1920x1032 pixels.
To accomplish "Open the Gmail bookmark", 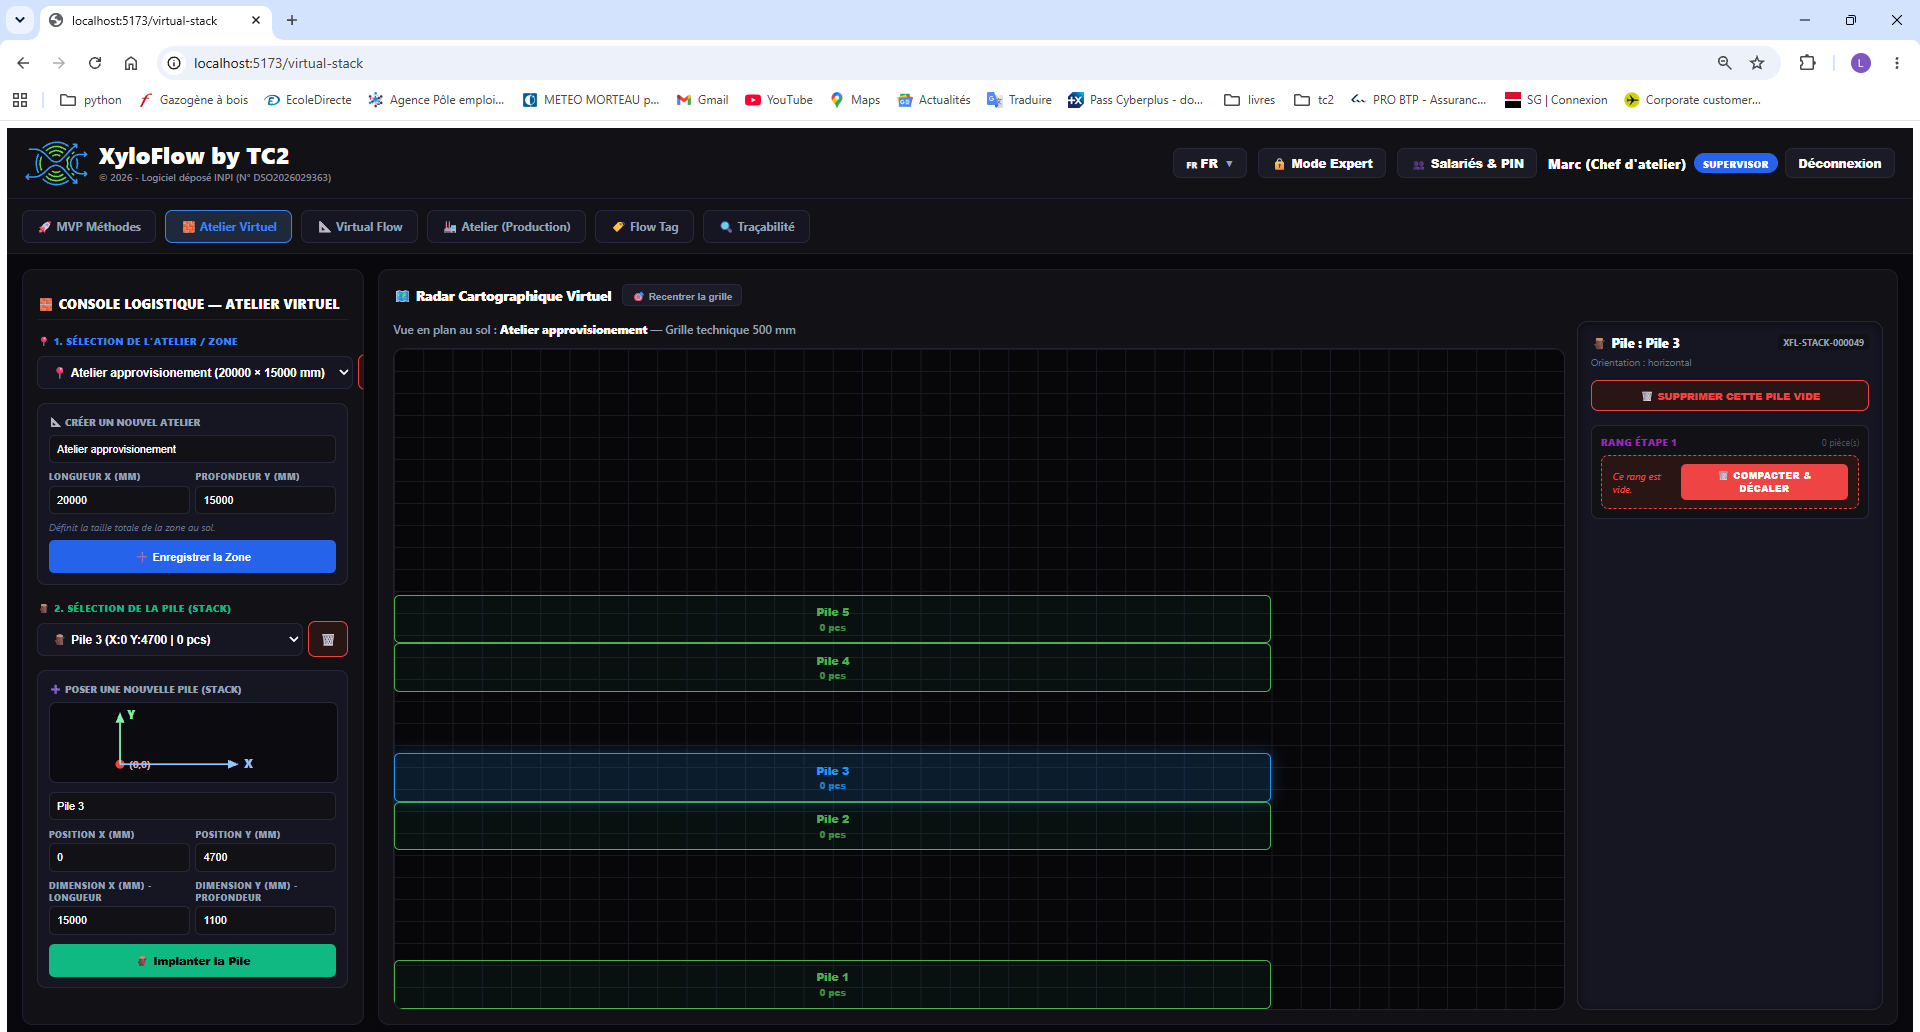I will point(703,100).
